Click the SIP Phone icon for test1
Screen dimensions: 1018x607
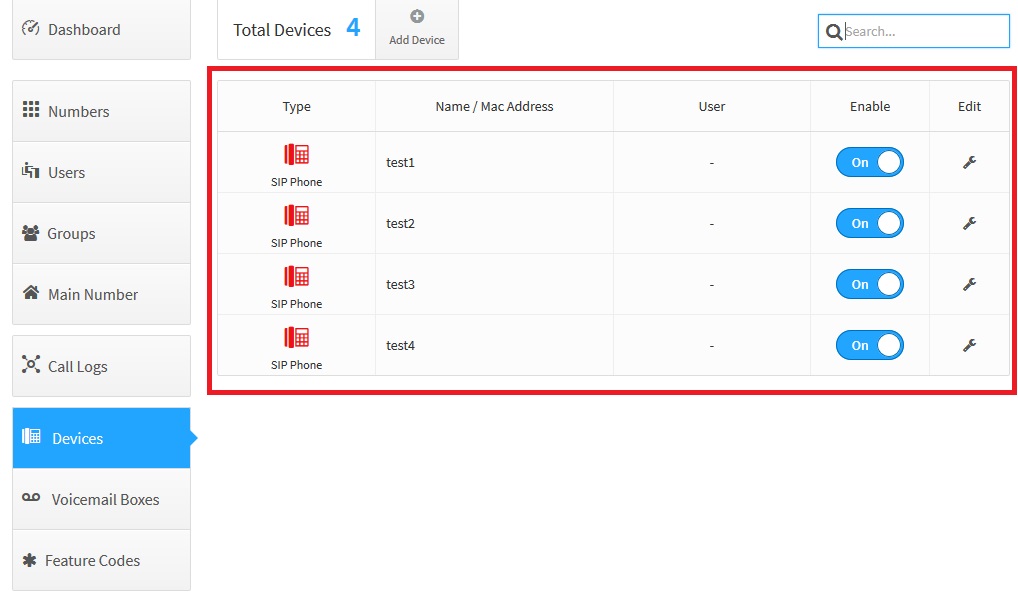[296, 154]
